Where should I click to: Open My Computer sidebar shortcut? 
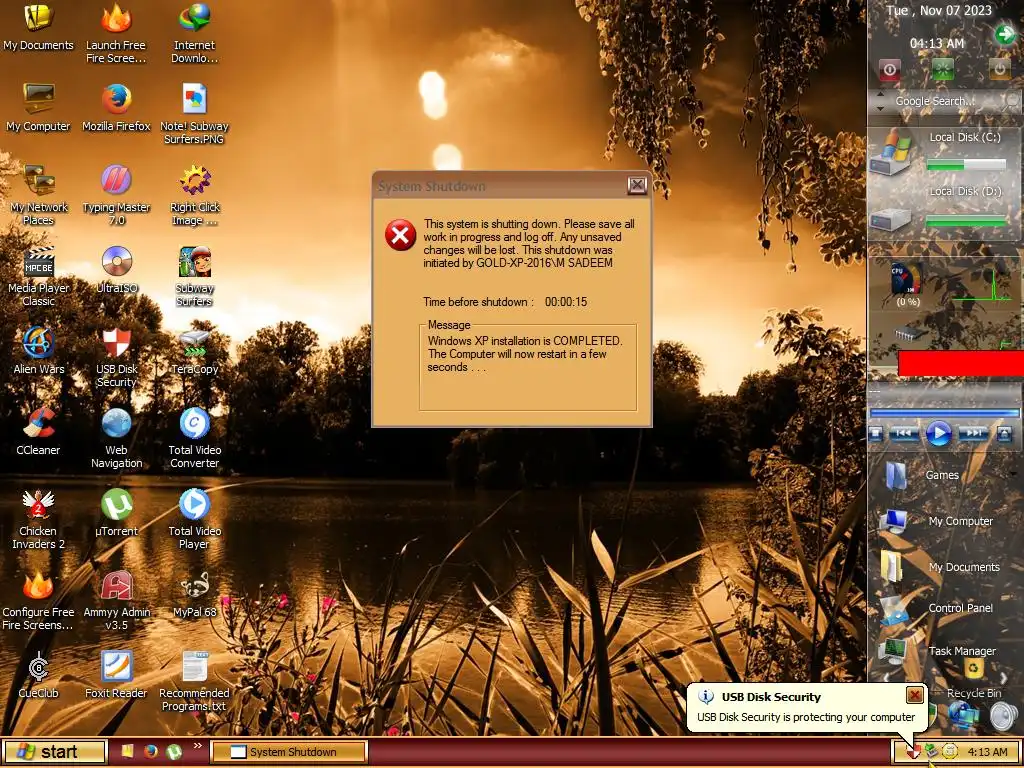(936, 521)
